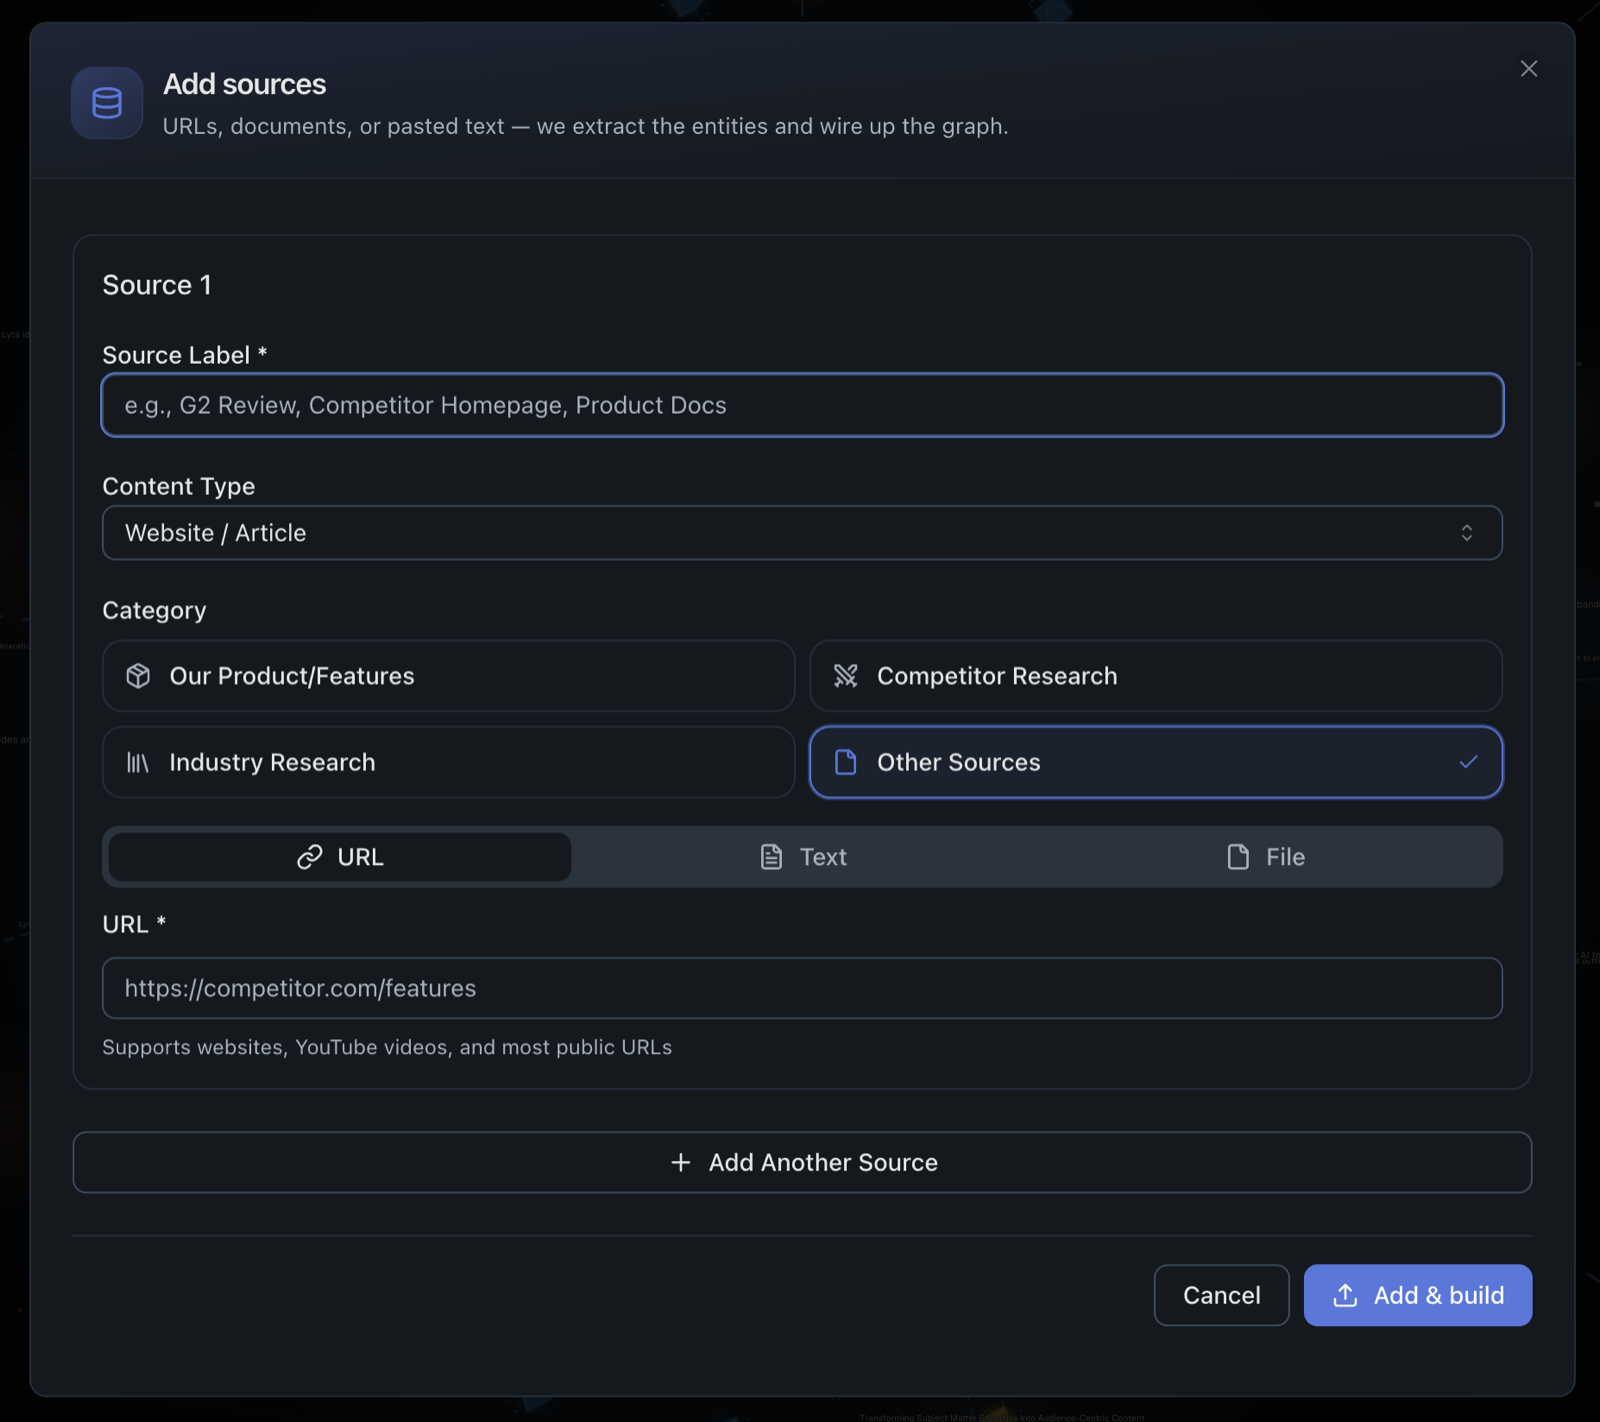
Task: Click the text document icon on Text tab
Action: (x=771, y=857)
